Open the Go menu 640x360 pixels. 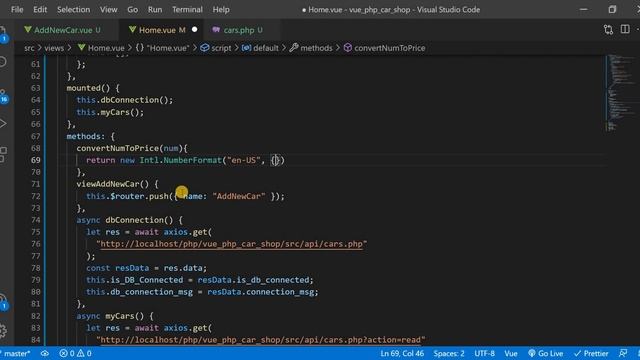tap(133, 9)
